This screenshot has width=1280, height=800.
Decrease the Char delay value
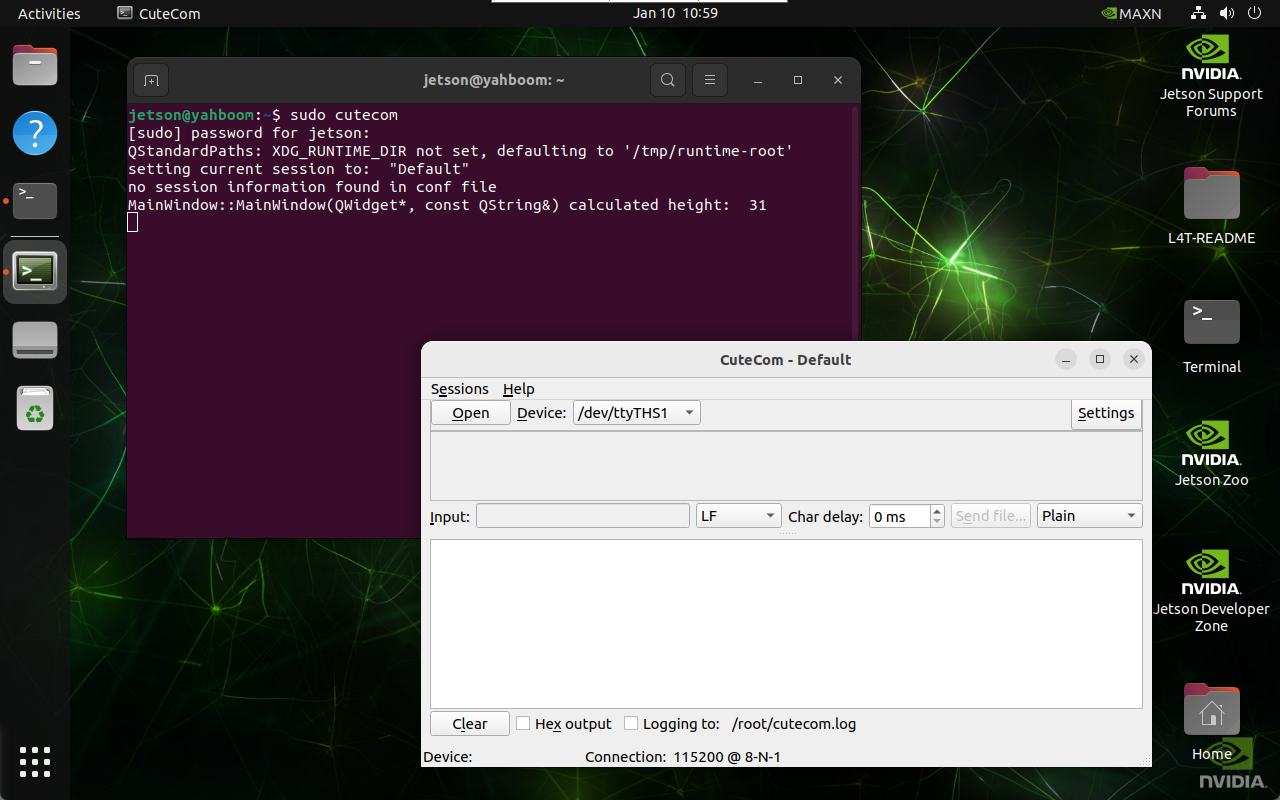tap(937, 522)
